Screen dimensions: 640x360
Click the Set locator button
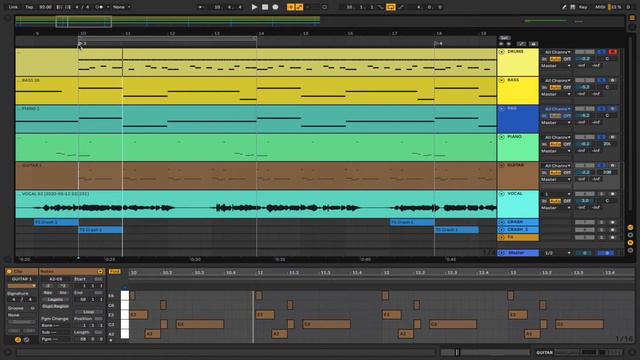click(504, 38)
